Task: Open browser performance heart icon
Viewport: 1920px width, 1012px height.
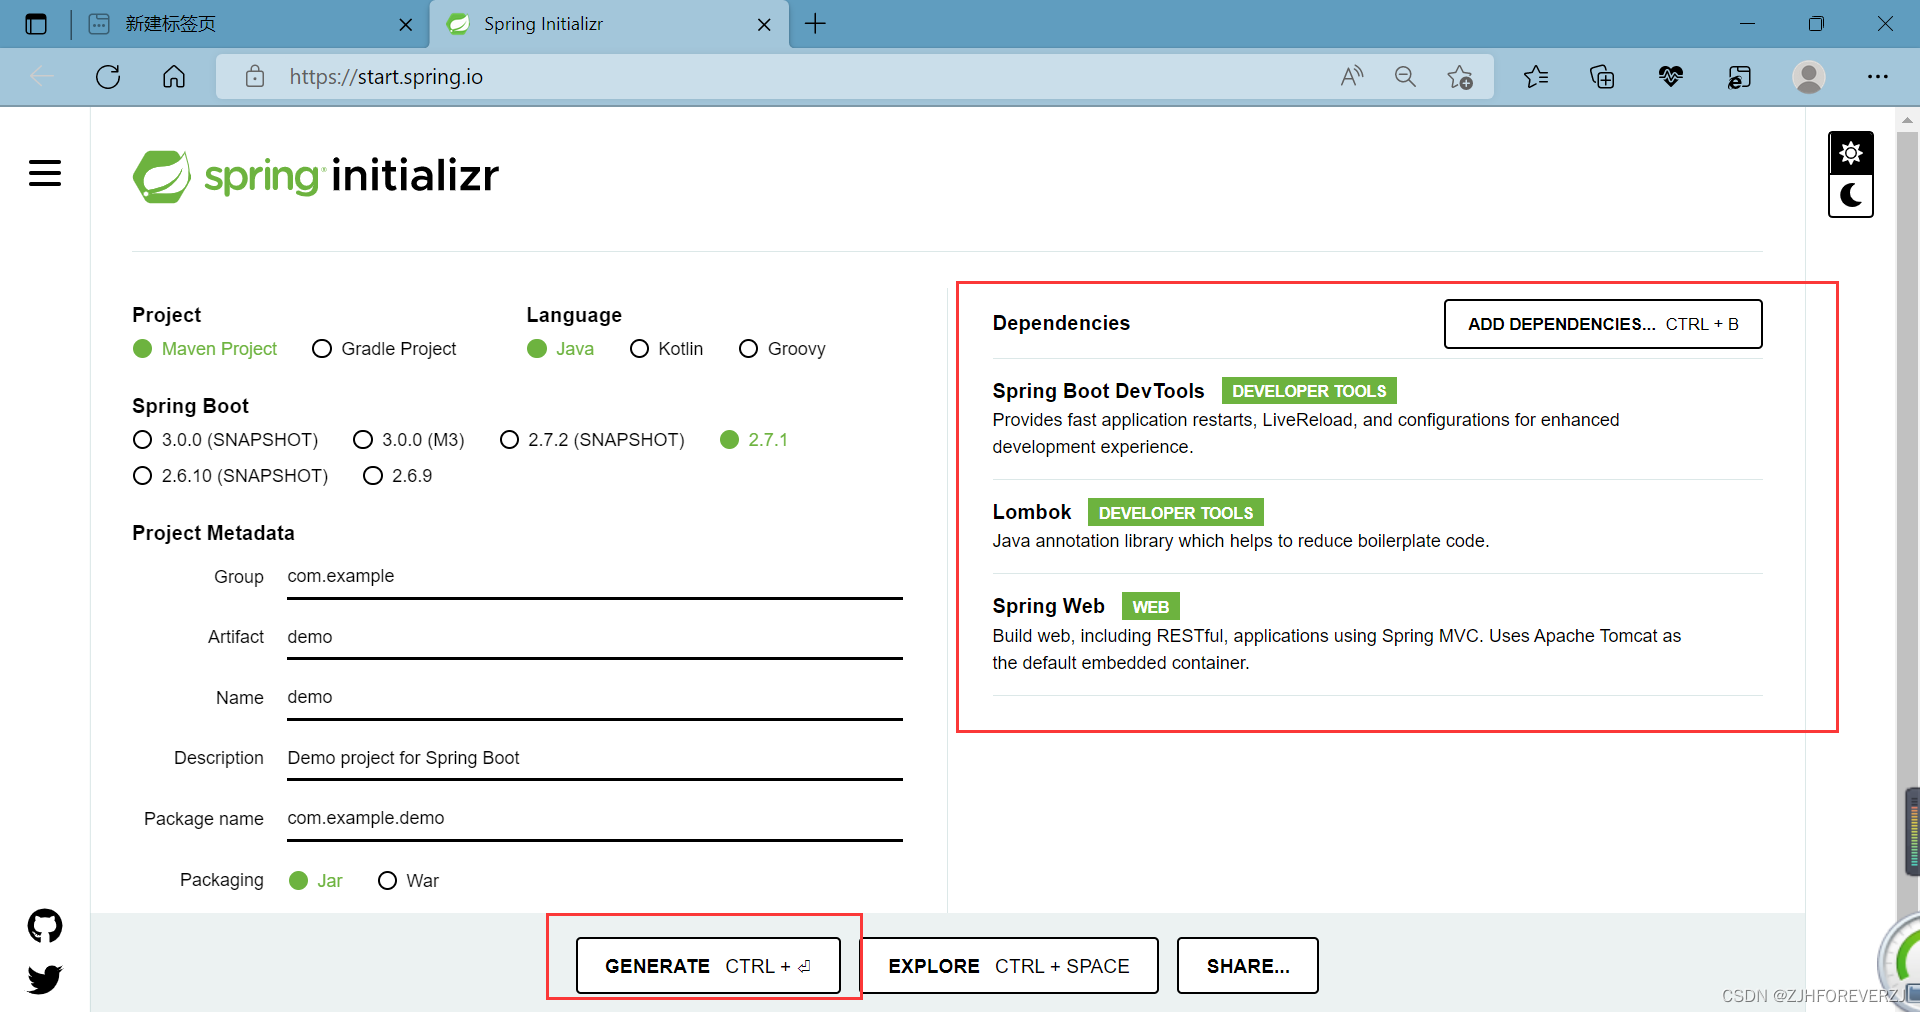Action: (1670, 77)
